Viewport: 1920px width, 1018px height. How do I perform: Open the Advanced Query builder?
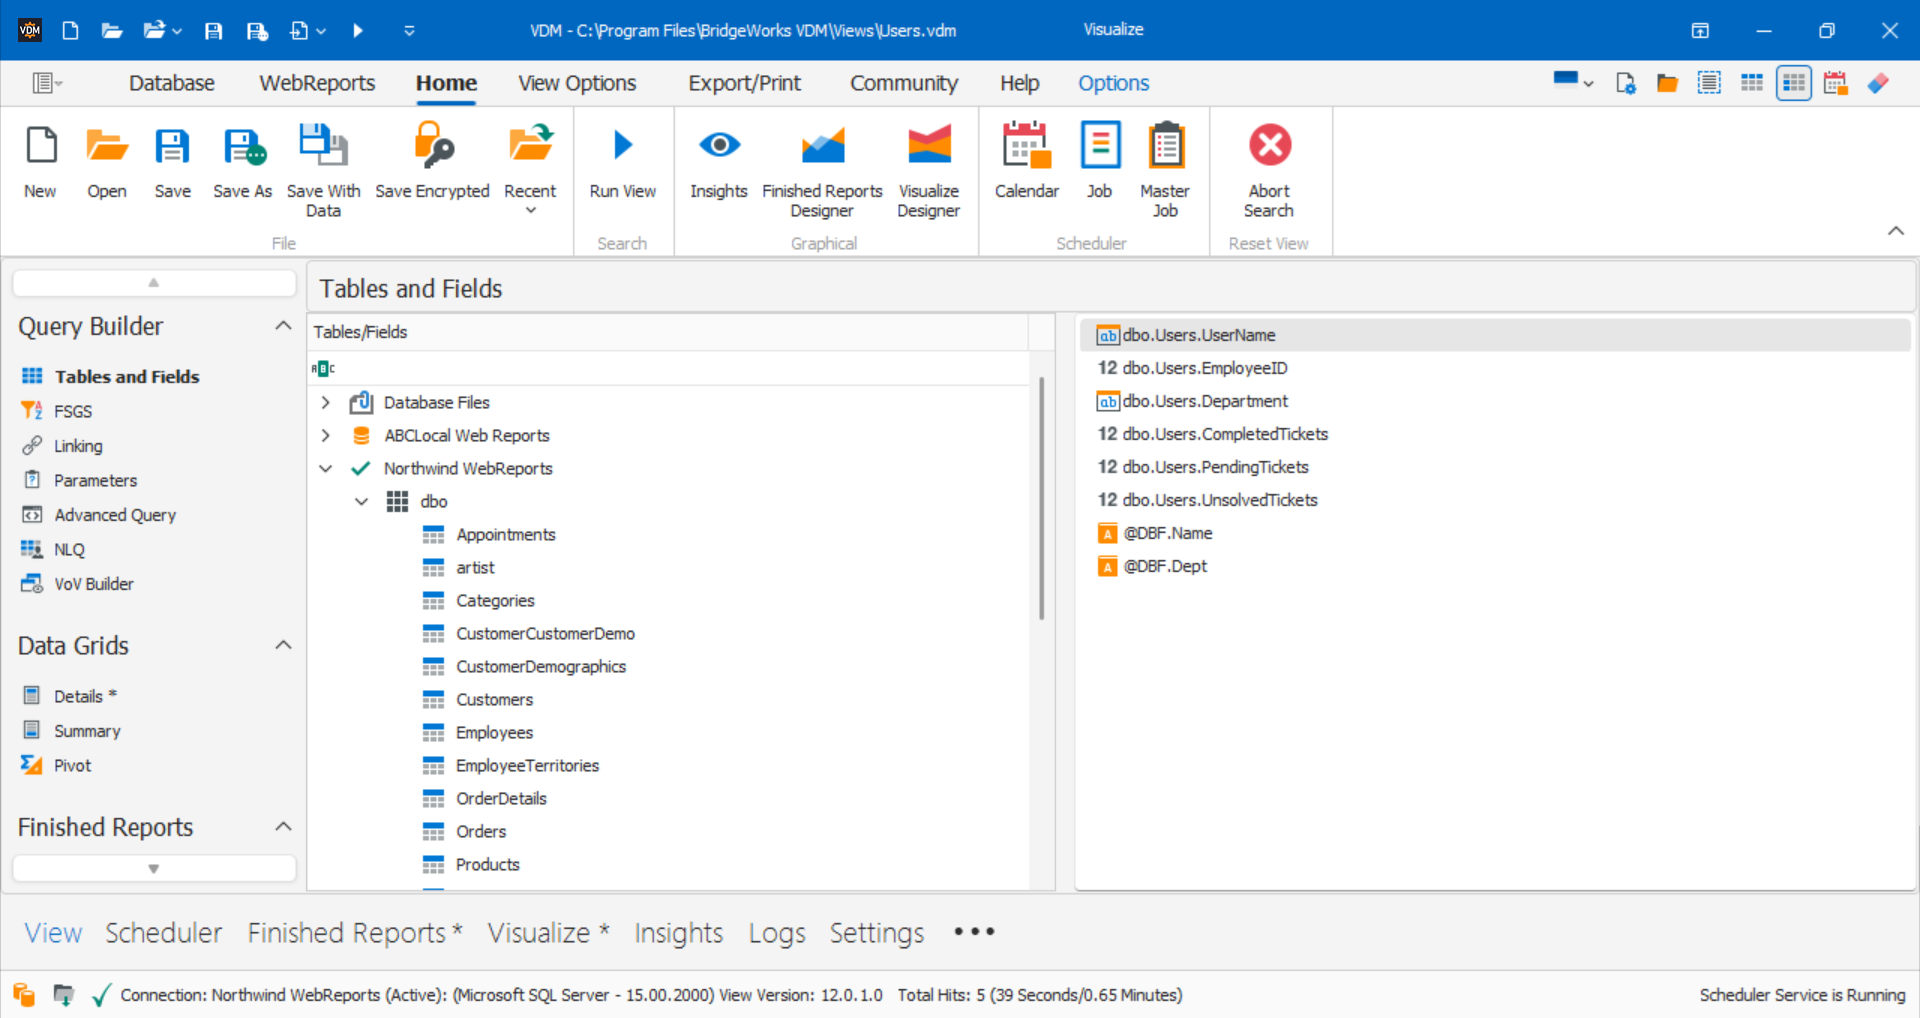(x=113, y=514)
